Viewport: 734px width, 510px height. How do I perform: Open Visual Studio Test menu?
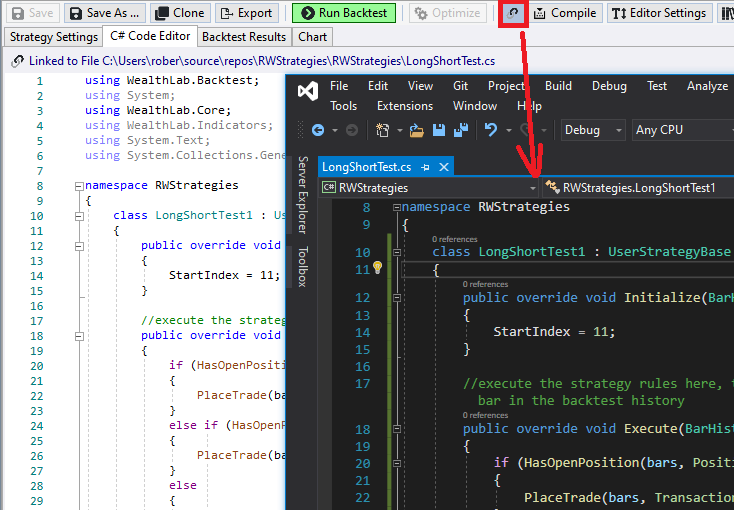pyautogui.click(x=657, y=86)
